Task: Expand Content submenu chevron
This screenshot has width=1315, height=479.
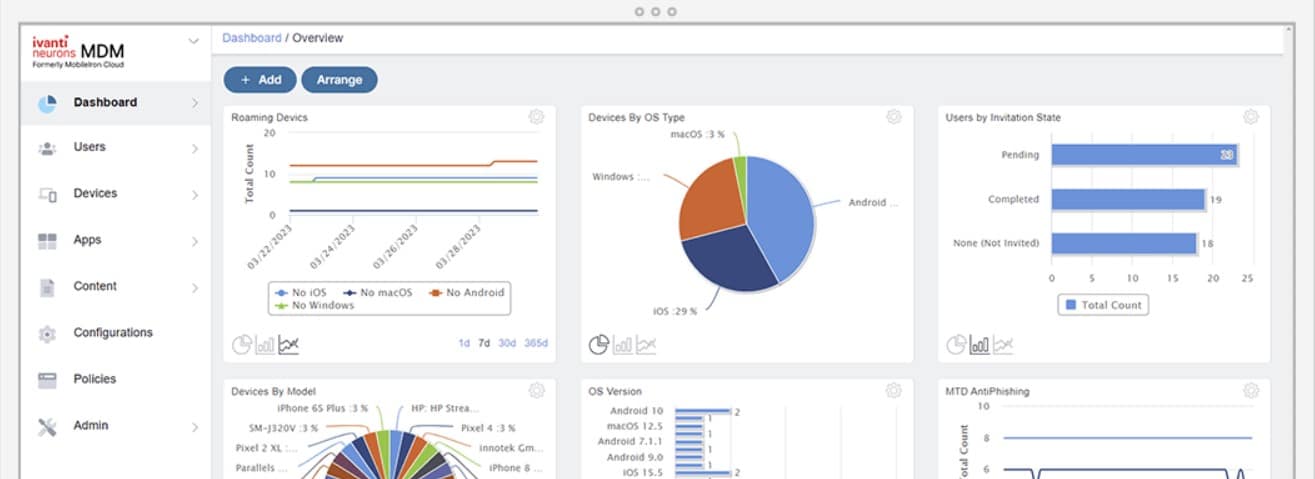Action: click(x=194, y=288)
